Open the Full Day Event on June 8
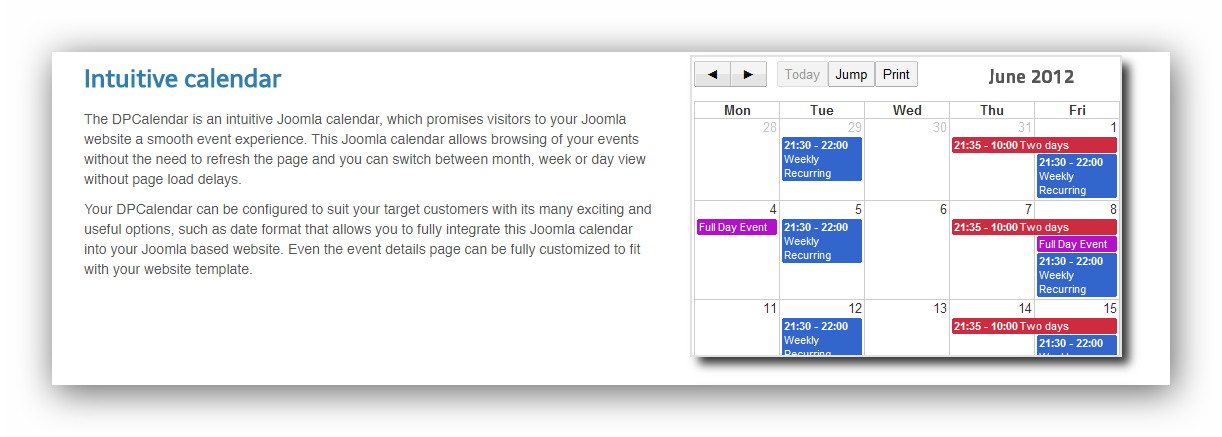The height and width of the screenshot is (437, 1222). [1076, 244]
